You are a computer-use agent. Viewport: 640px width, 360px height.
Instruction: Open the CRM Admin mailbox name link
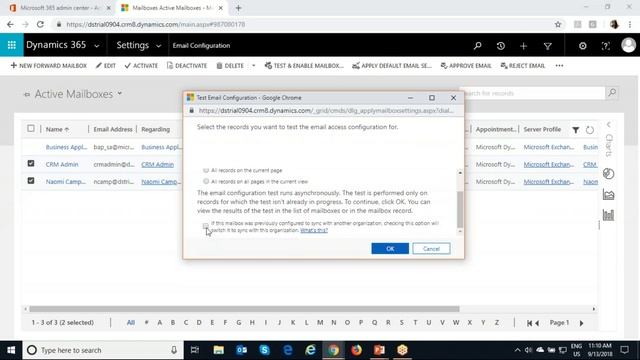coord(62,164)
